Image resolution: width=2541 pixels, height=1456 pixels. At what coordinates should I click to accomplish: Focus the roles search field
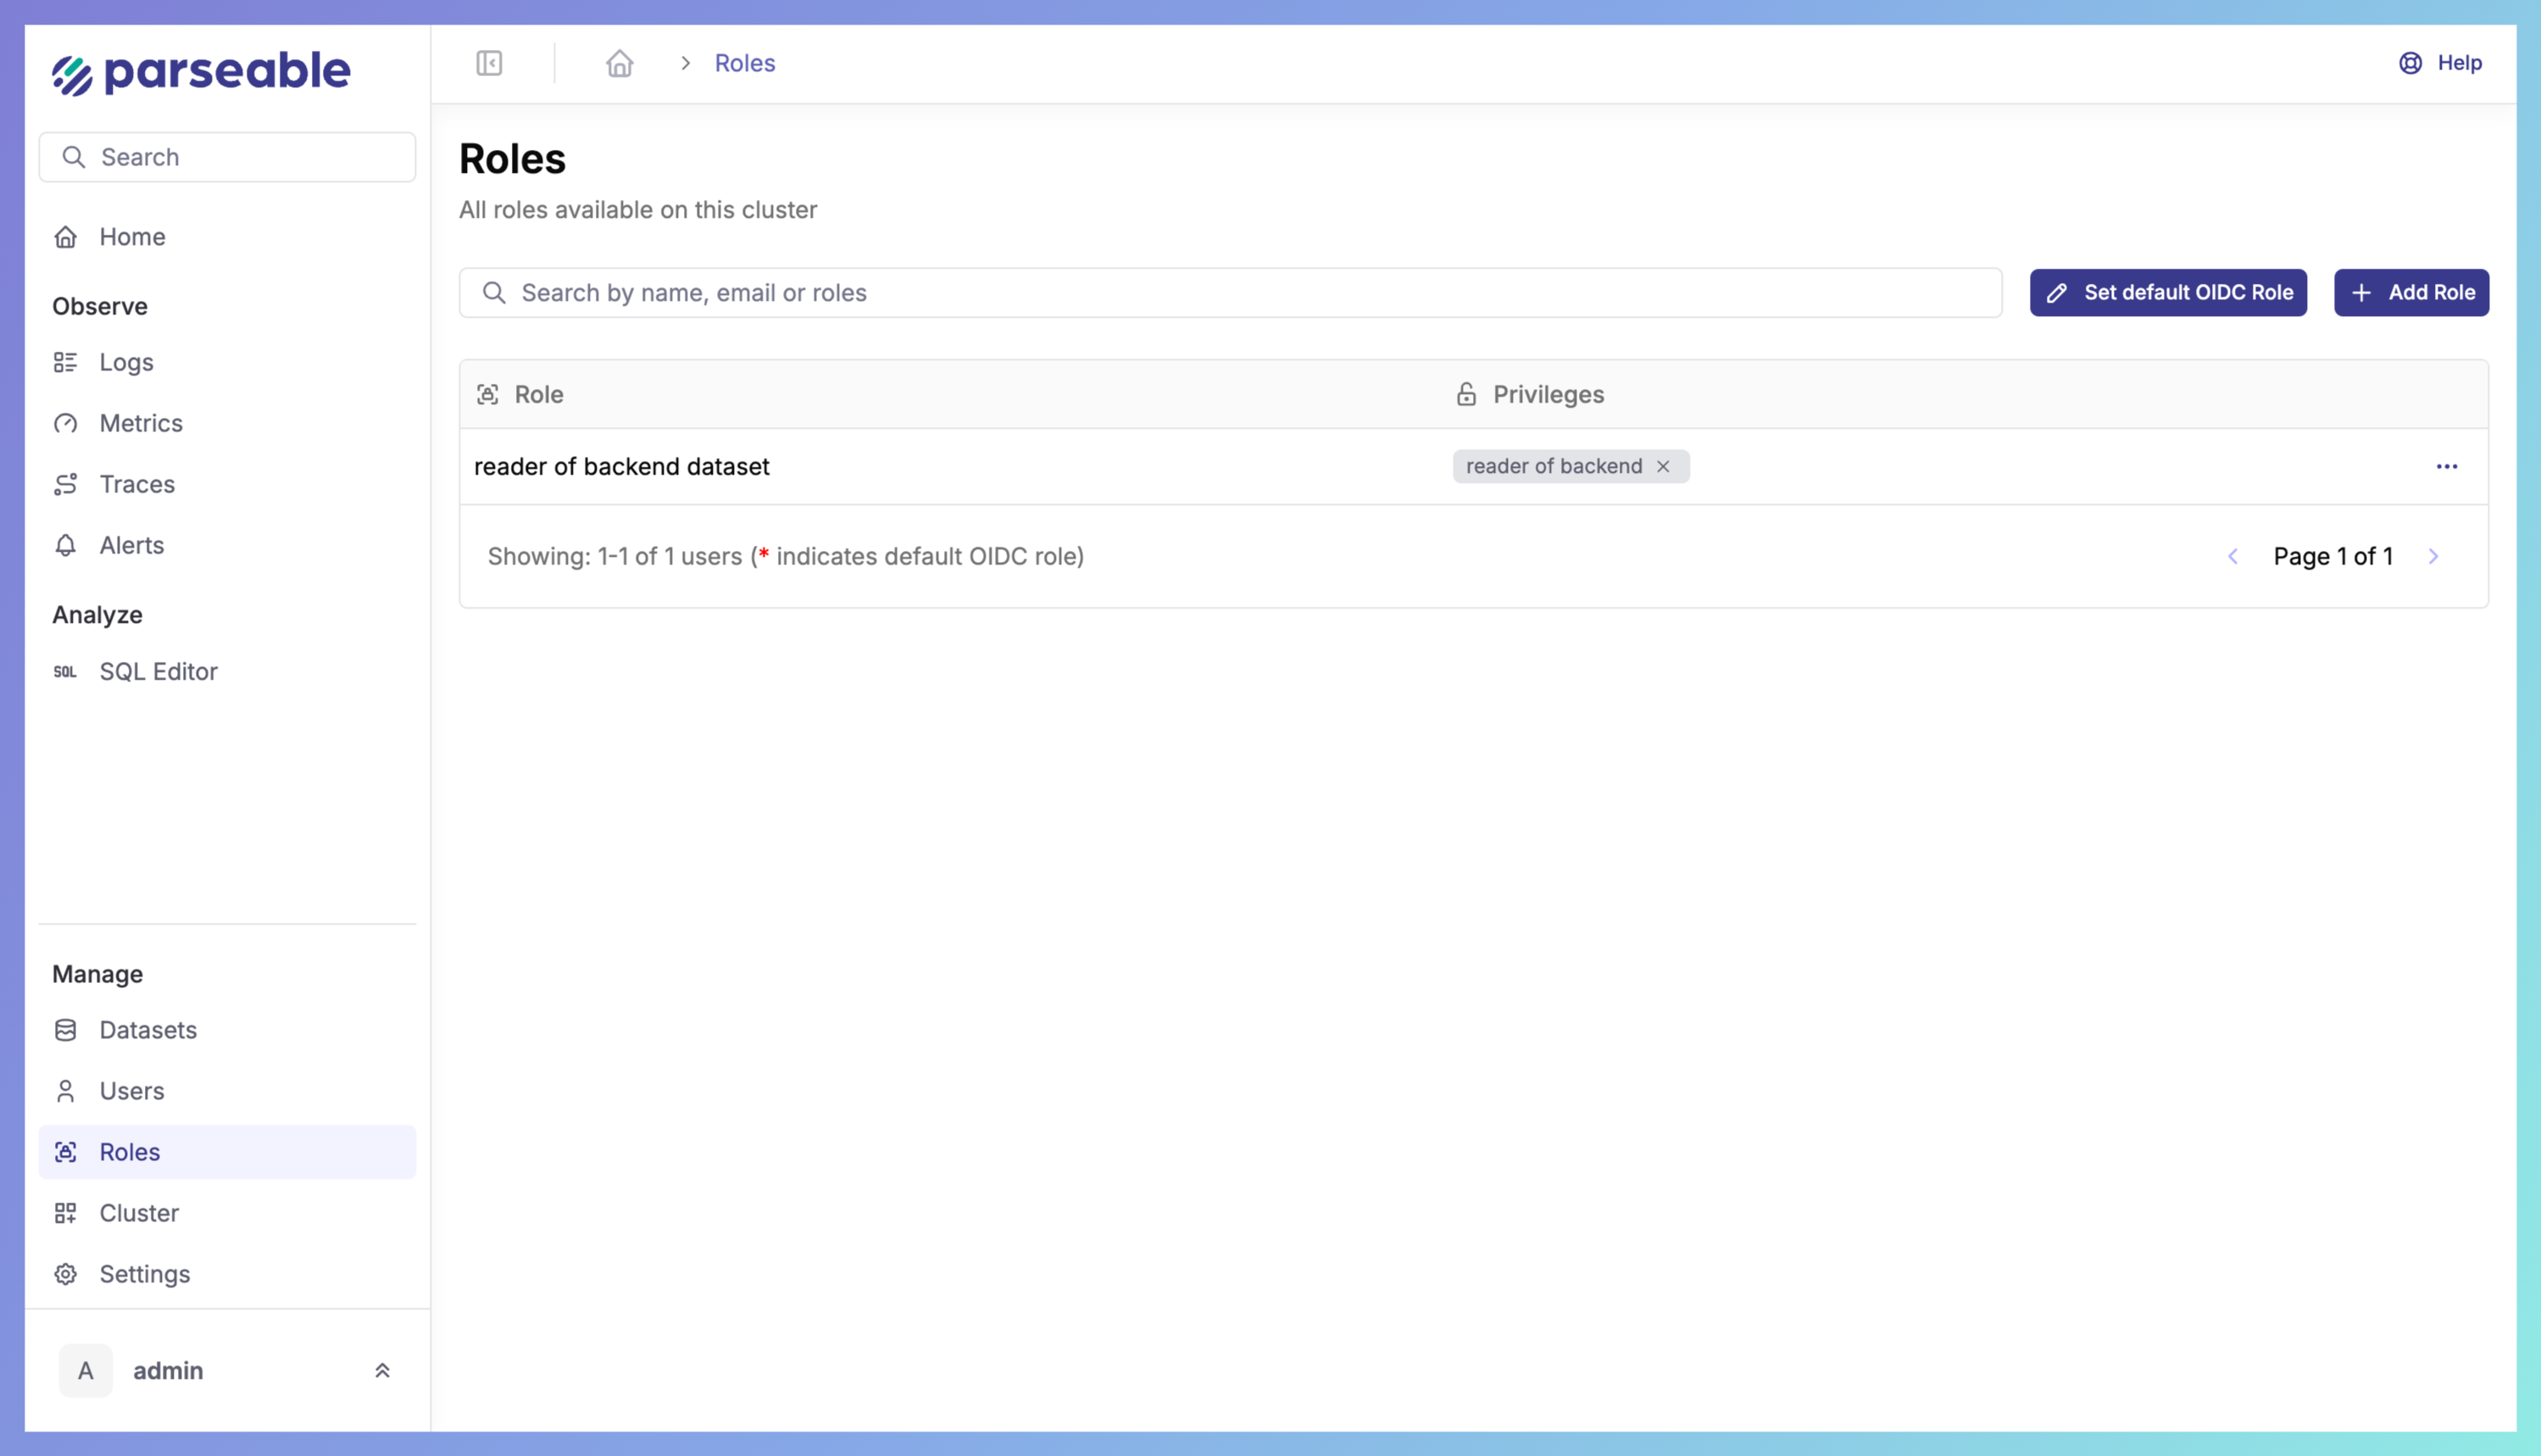(x=1230, y=293)
